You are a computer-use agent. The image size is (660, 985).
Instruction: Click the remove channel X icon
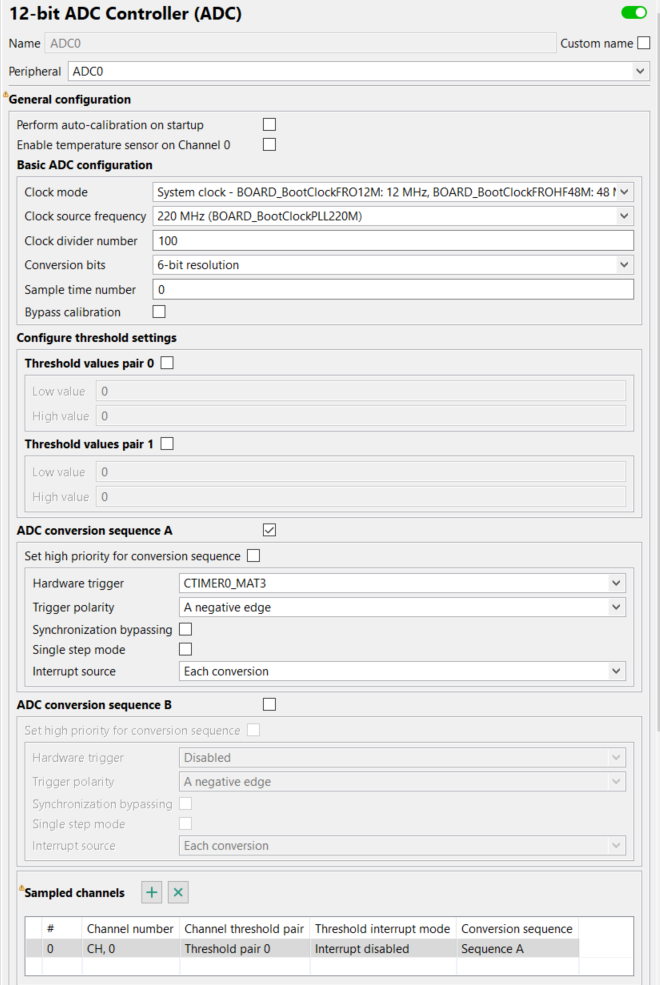click(178, 892)
